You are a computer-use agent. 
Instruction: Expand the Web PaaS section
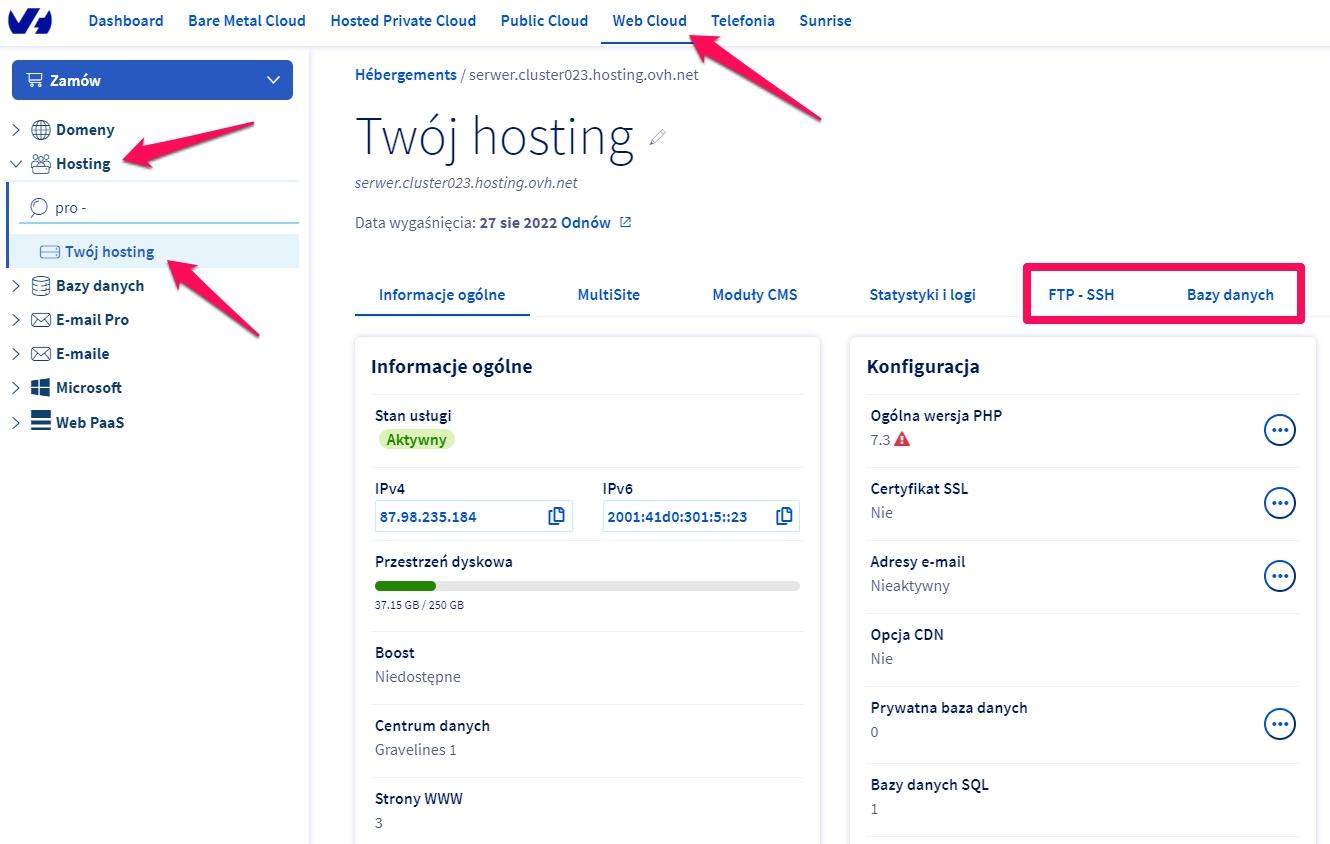pos(16,422)
